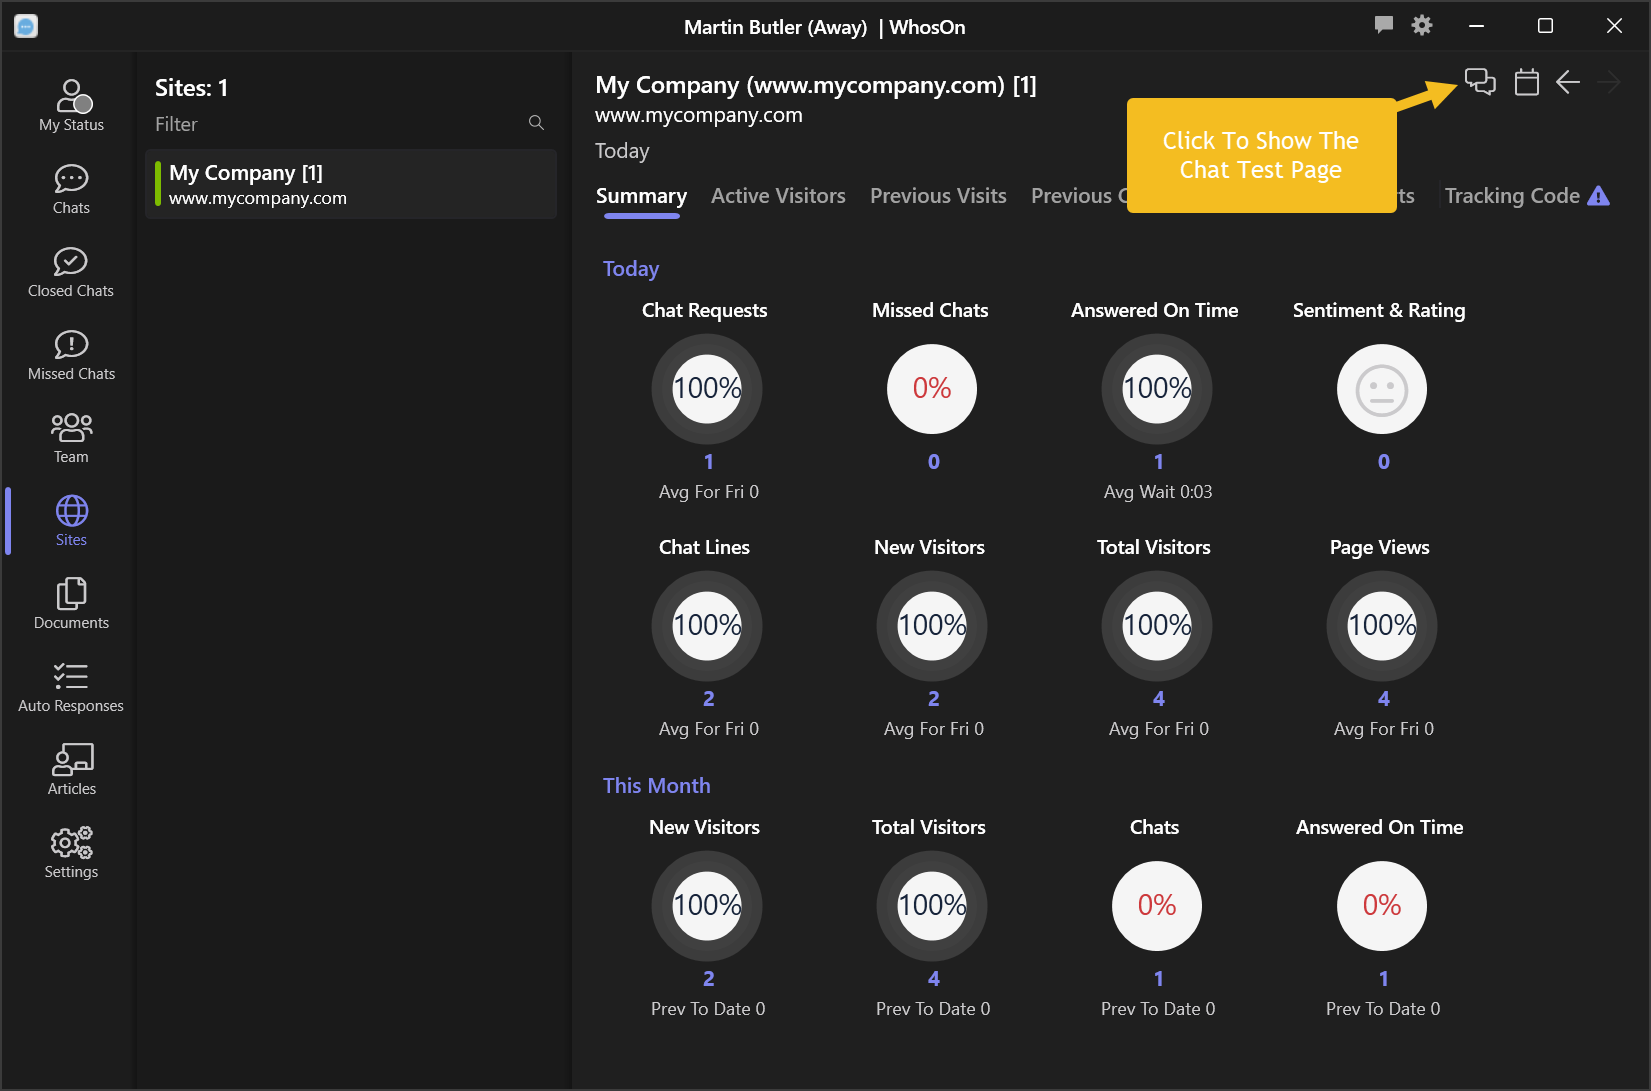The height and width of the screenshot is (1091, 1651).
Task: Click the 'Today' section heading
Action: (x=631, y=269)
